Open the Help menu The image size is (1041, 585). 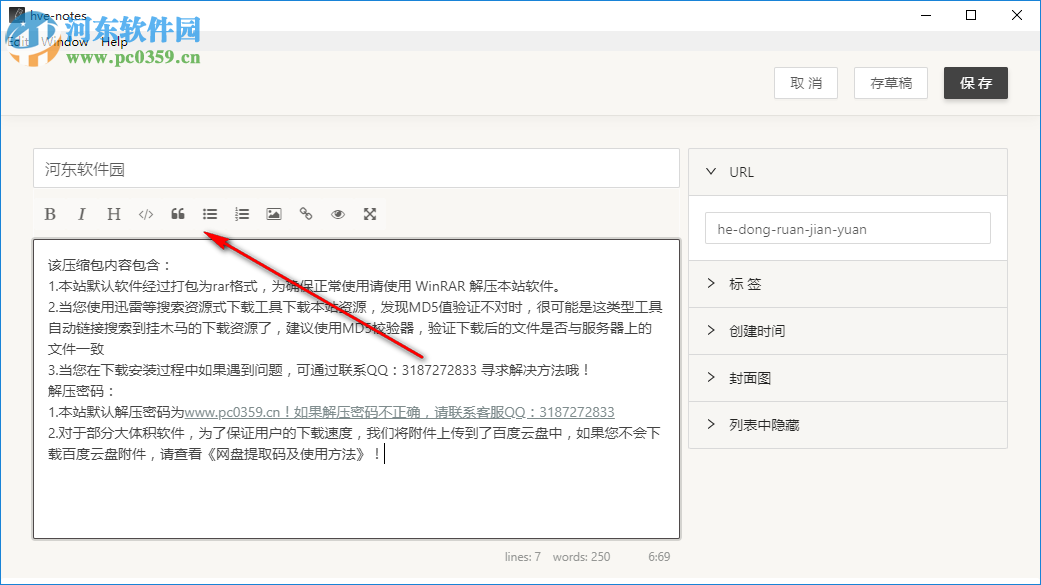[x=114, y=42]
